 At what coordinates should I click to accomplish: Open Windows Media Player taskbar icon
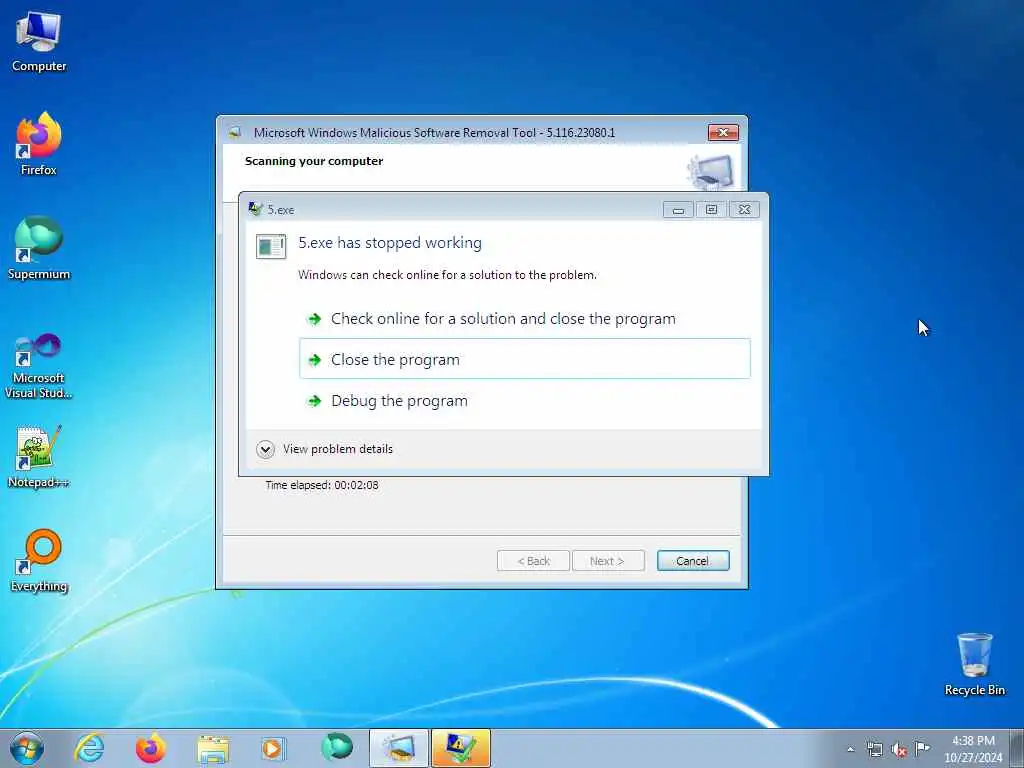273,748
